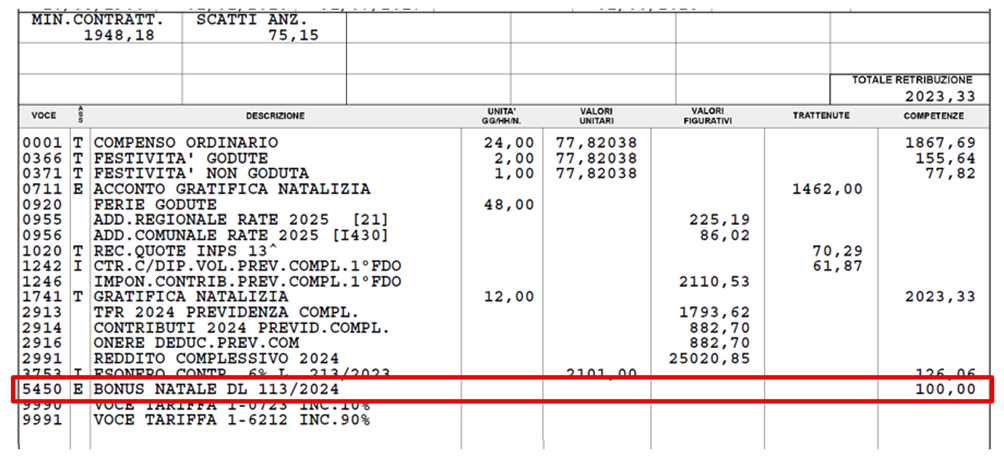Viewport: 1004px width, 470px height.
Task: Click the DESCRIZIONE column header
Action: (x=276, y=116)
